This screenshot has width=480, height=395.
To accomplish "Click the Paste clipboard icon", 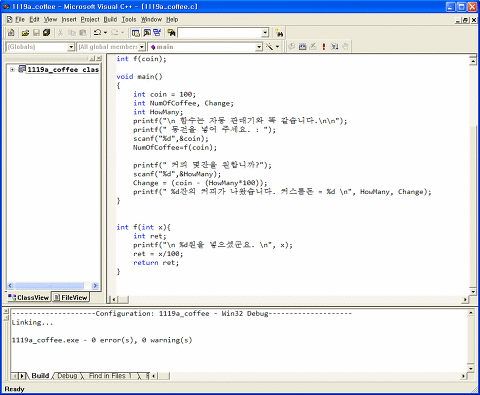I will (83, 33).
